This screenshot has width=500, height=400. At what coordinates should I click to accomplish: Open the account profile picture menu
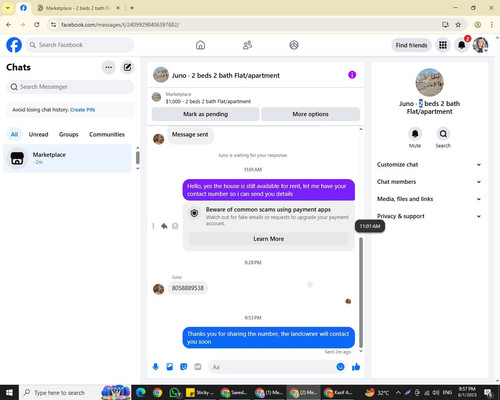tap(480, 45)
